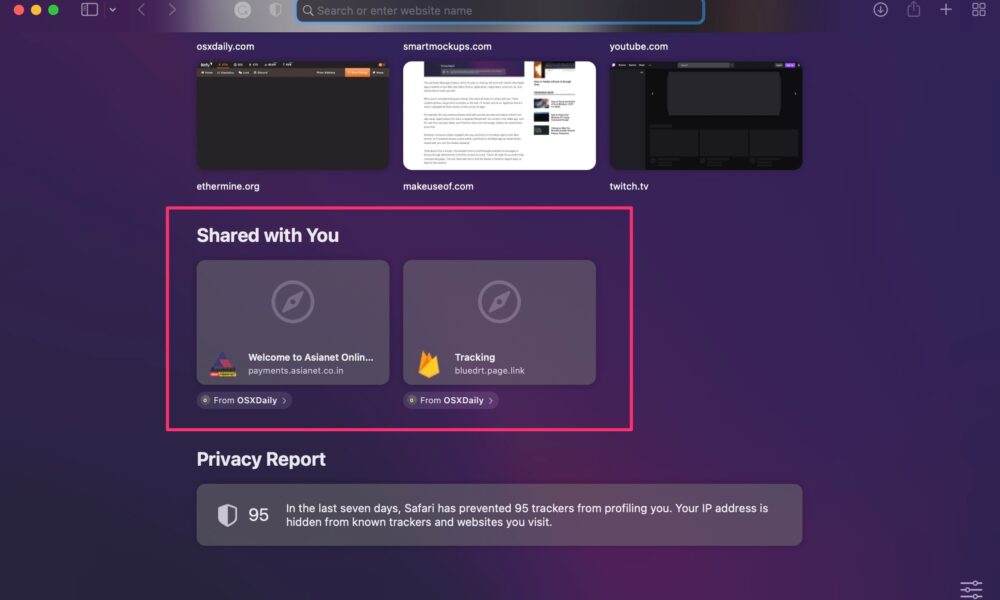Open the Privacy Report shield in toolbar
The width and height of the screenshot is (1000, 600).
tap(276, 10)
